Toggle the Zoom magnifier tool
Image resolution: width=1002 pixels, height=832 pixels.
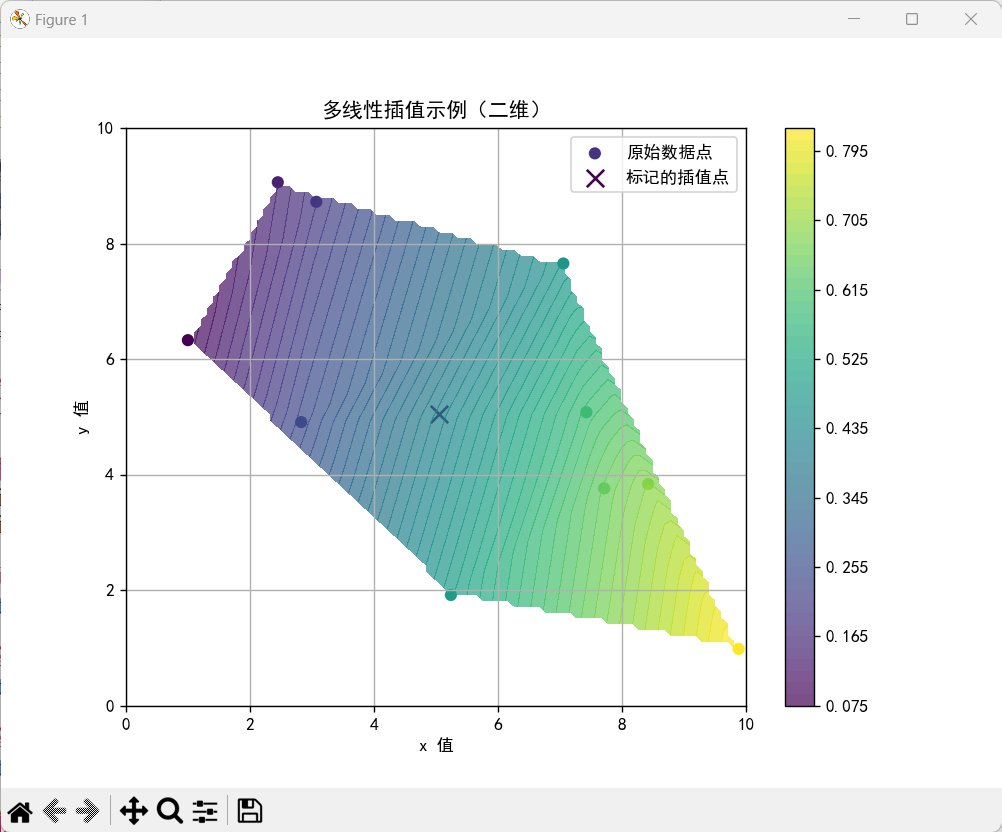169,810
